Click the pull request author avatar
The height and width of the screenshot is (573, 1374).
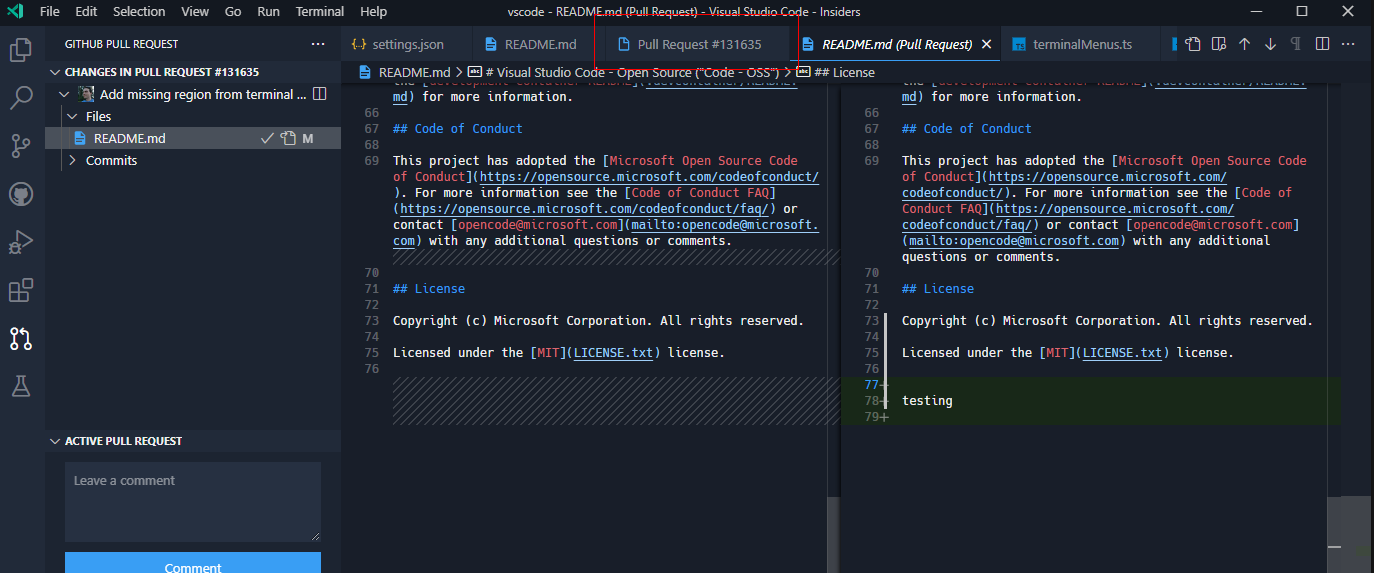coord(87,94)
